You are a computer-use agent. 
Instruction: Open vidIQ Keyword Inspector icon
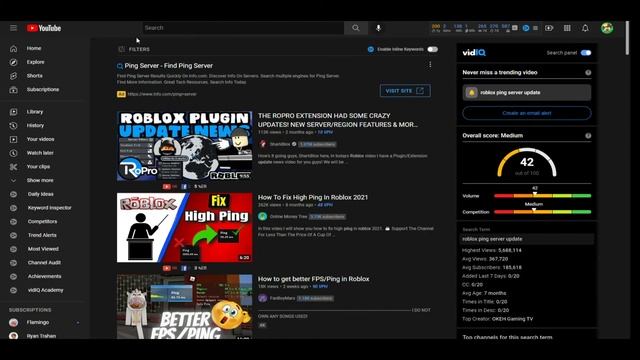click(13, 208)
